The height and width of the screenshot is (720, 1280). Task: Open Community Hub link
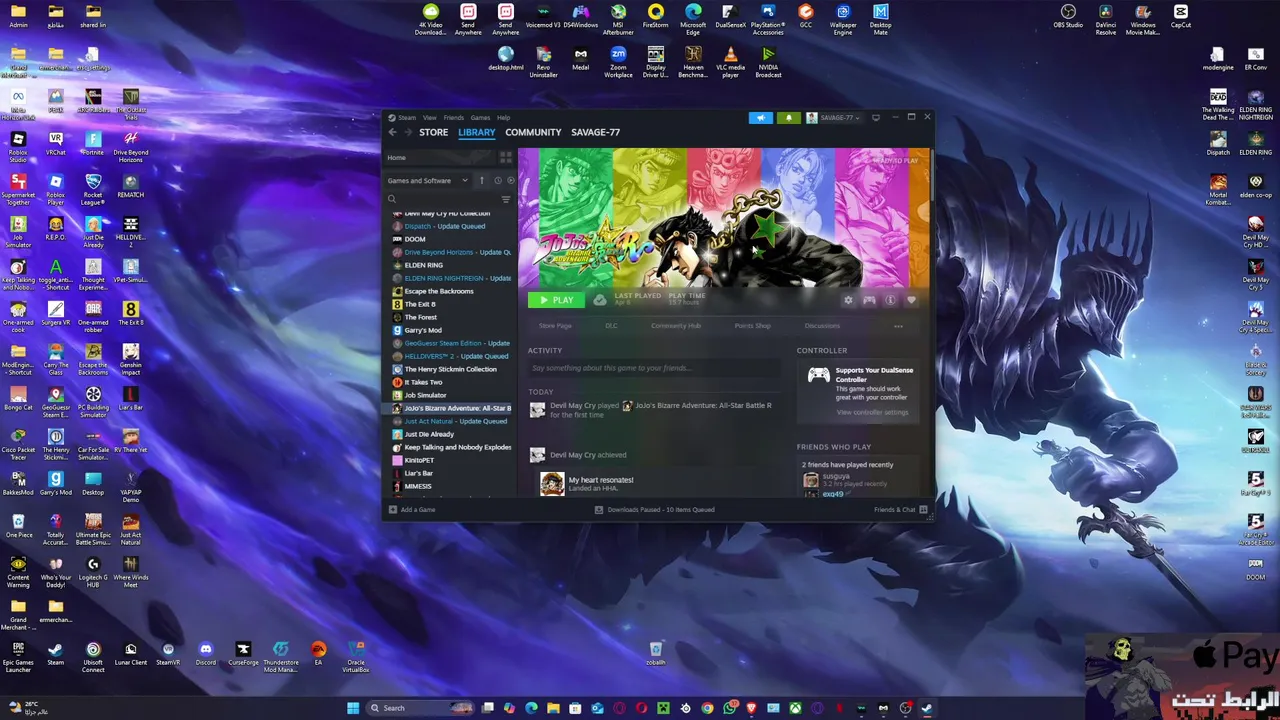tap(676, 326)
